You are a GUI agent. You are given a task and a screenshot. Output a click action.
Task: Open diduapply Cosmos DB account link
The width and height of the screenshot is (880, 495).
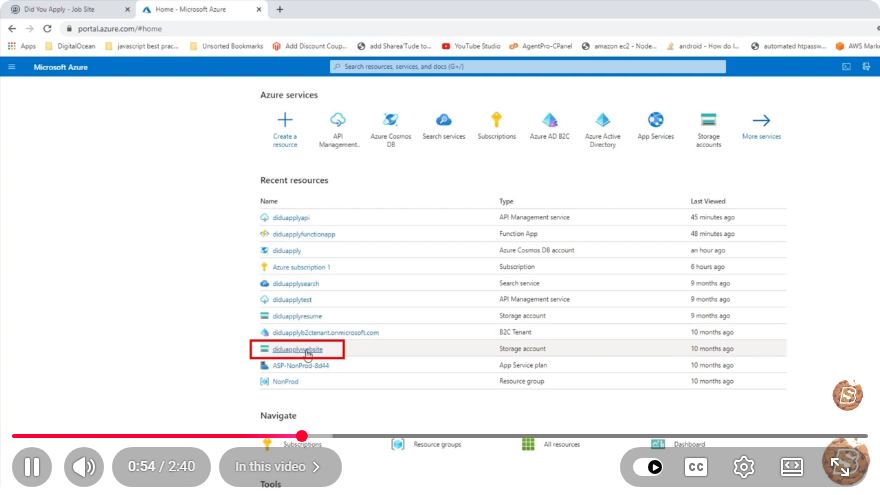(x=287, y=250)
